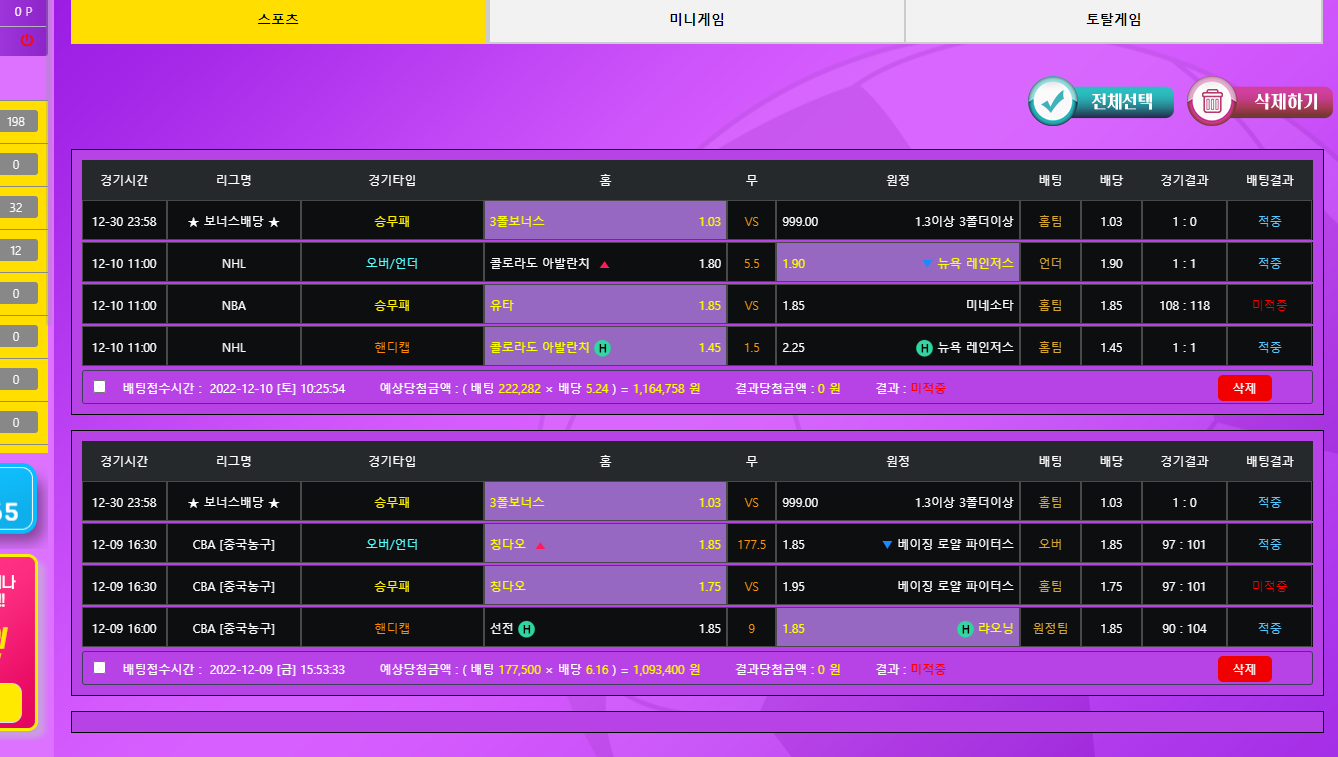Click red up arrow next to 칭다오

click(540, 546)
